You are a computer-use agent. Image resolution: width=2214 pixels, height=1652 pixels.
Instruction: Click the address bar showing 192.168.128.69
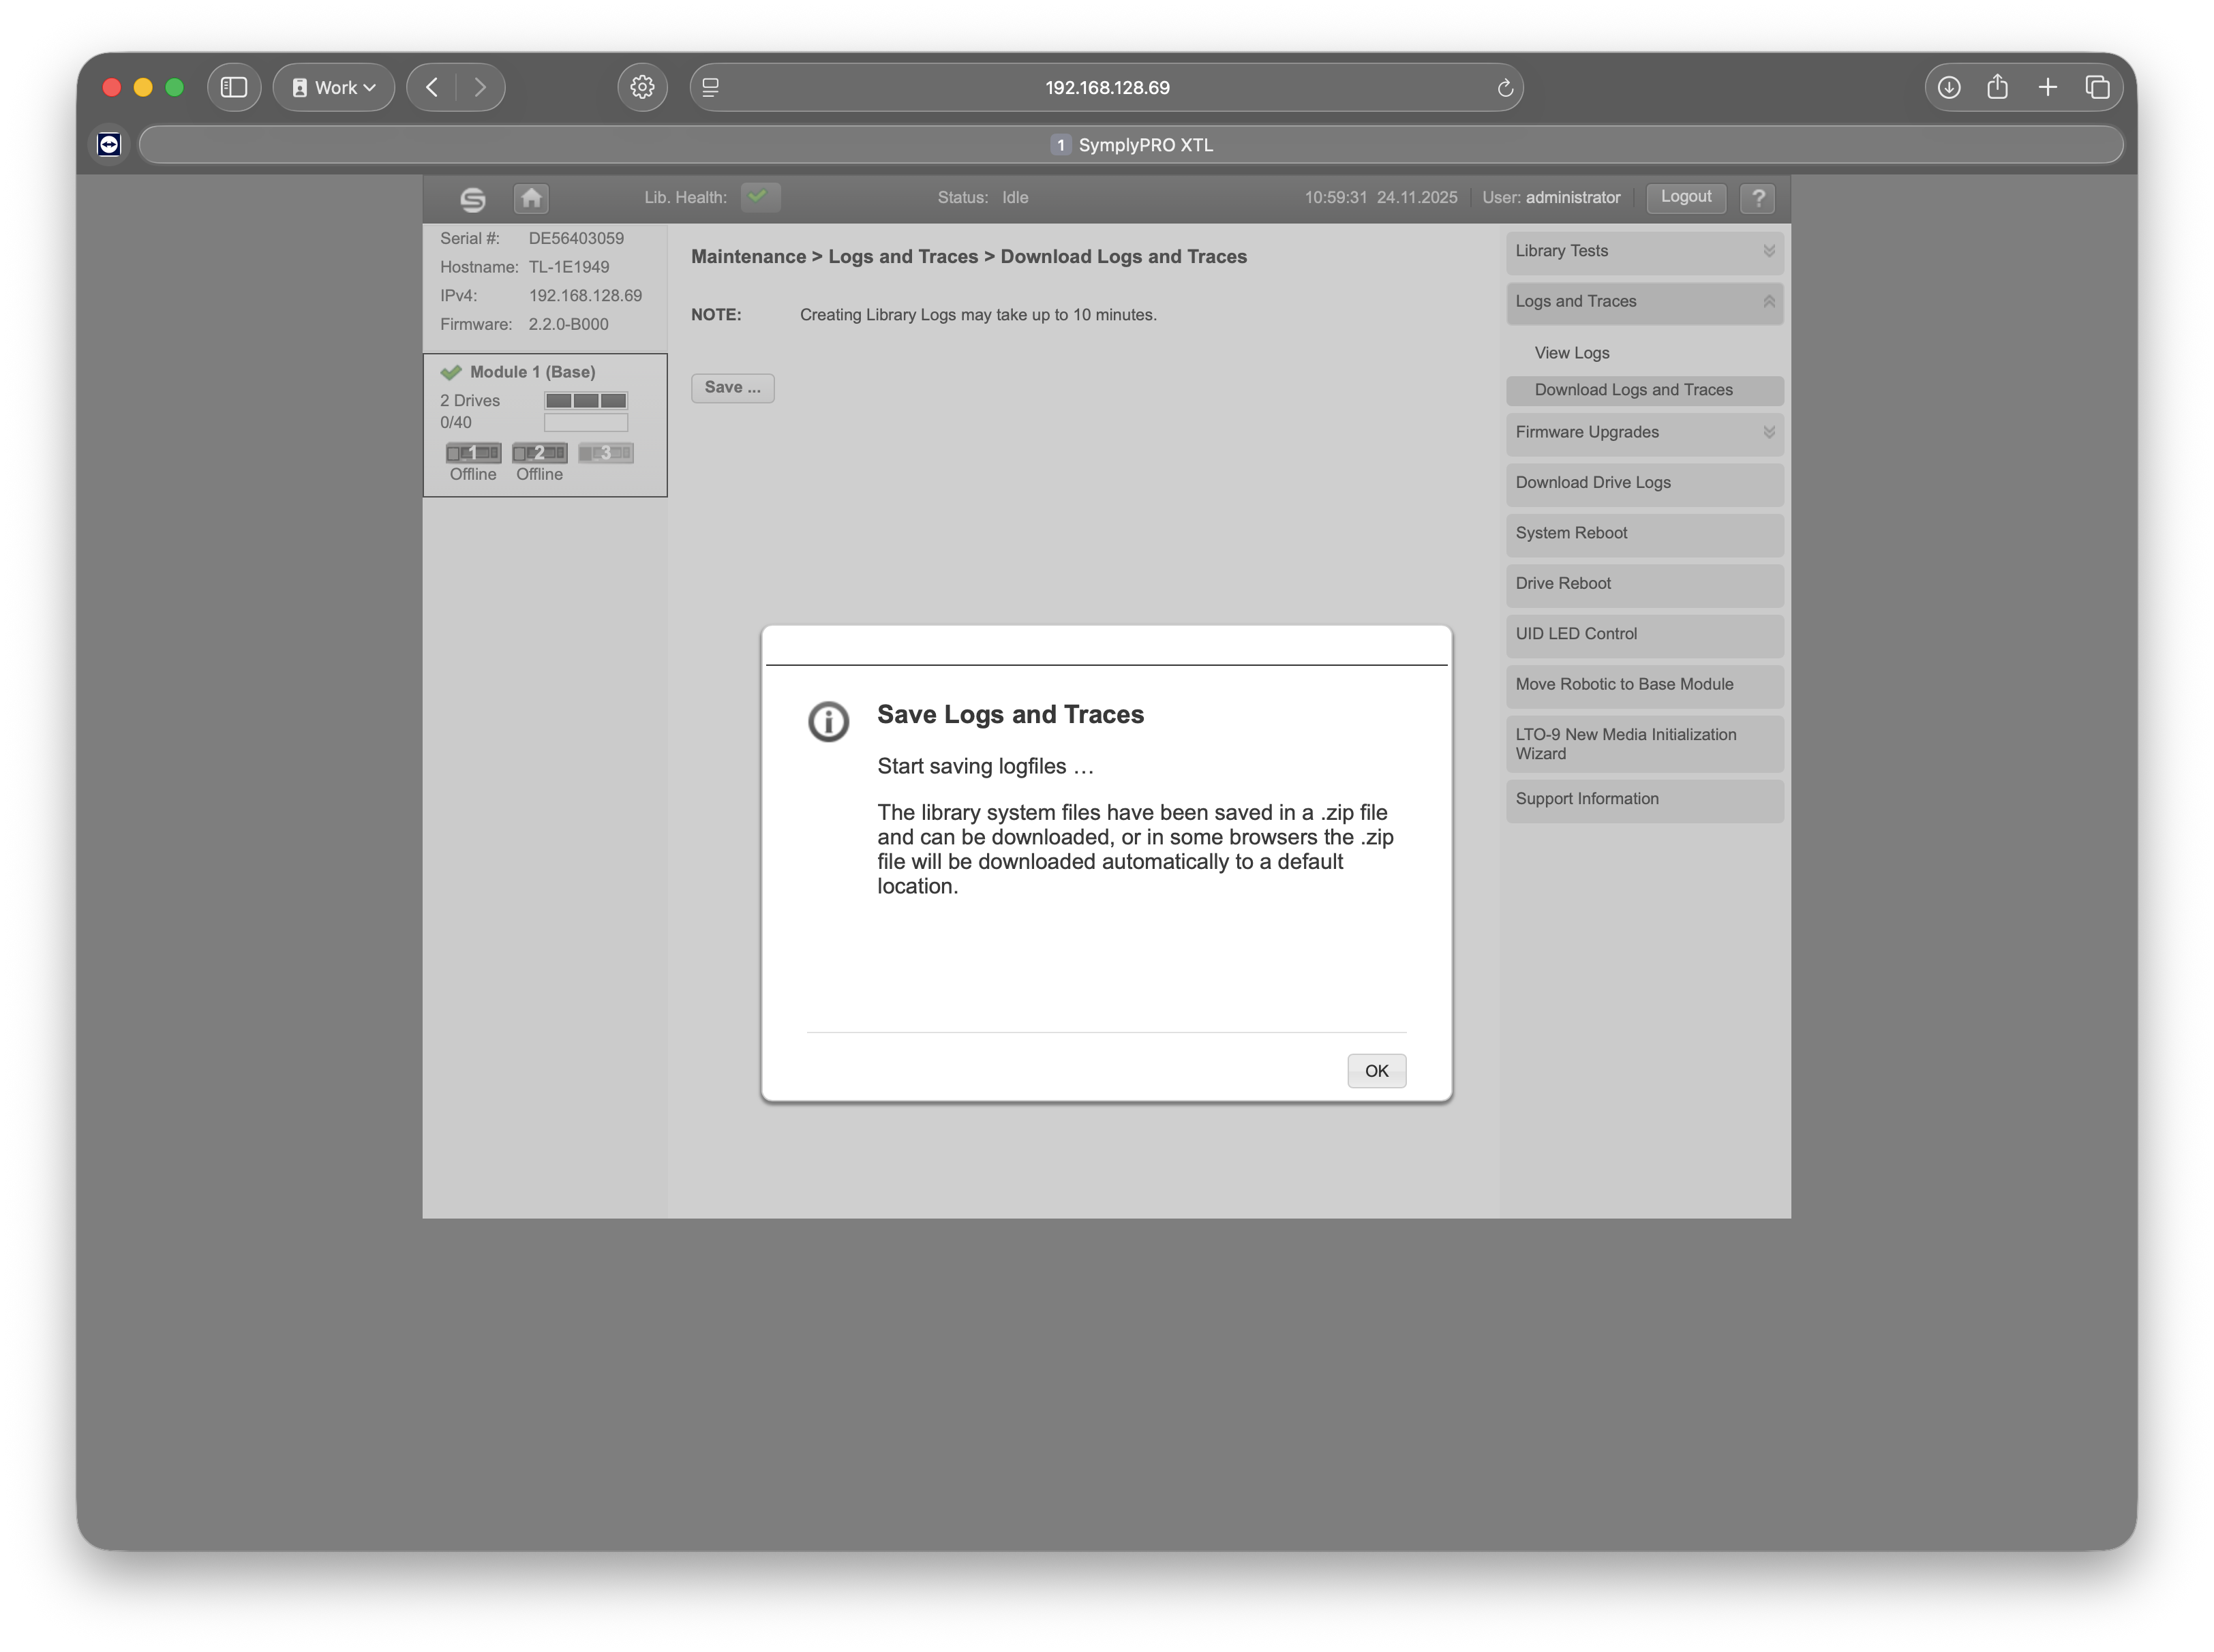[1106, 88]
